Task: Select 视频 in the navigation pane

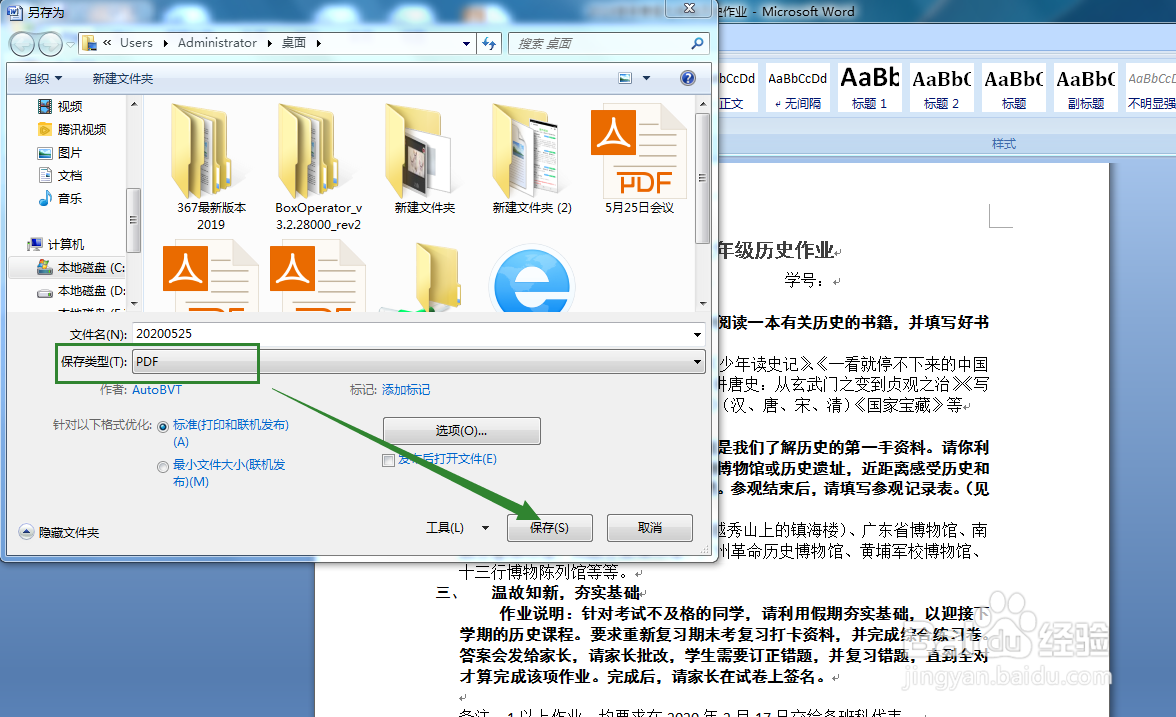Action: click(70, 106)
